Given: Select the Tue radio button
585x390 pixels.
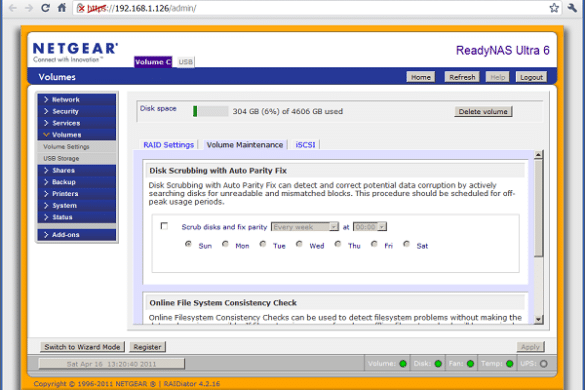Looking at the screenshot, I should click(263, 244).
